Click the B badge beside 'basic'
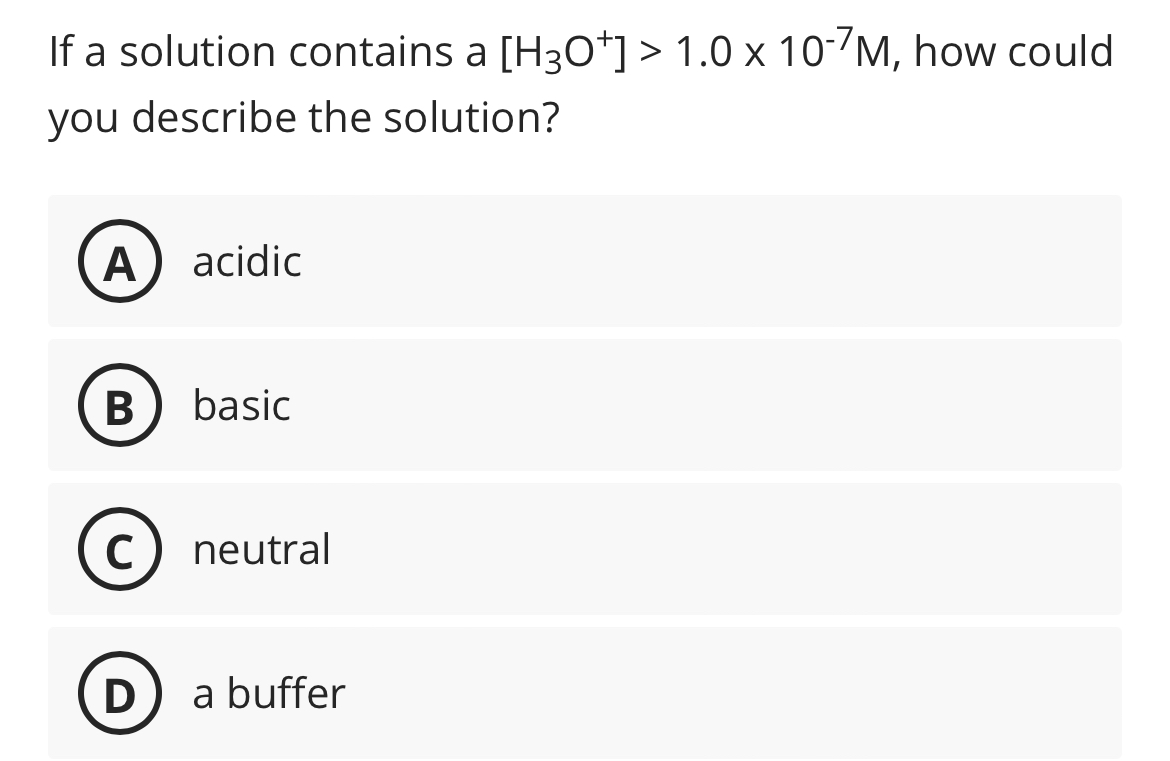The height and width of the screenshot is (761, 1170). point(119,405)
